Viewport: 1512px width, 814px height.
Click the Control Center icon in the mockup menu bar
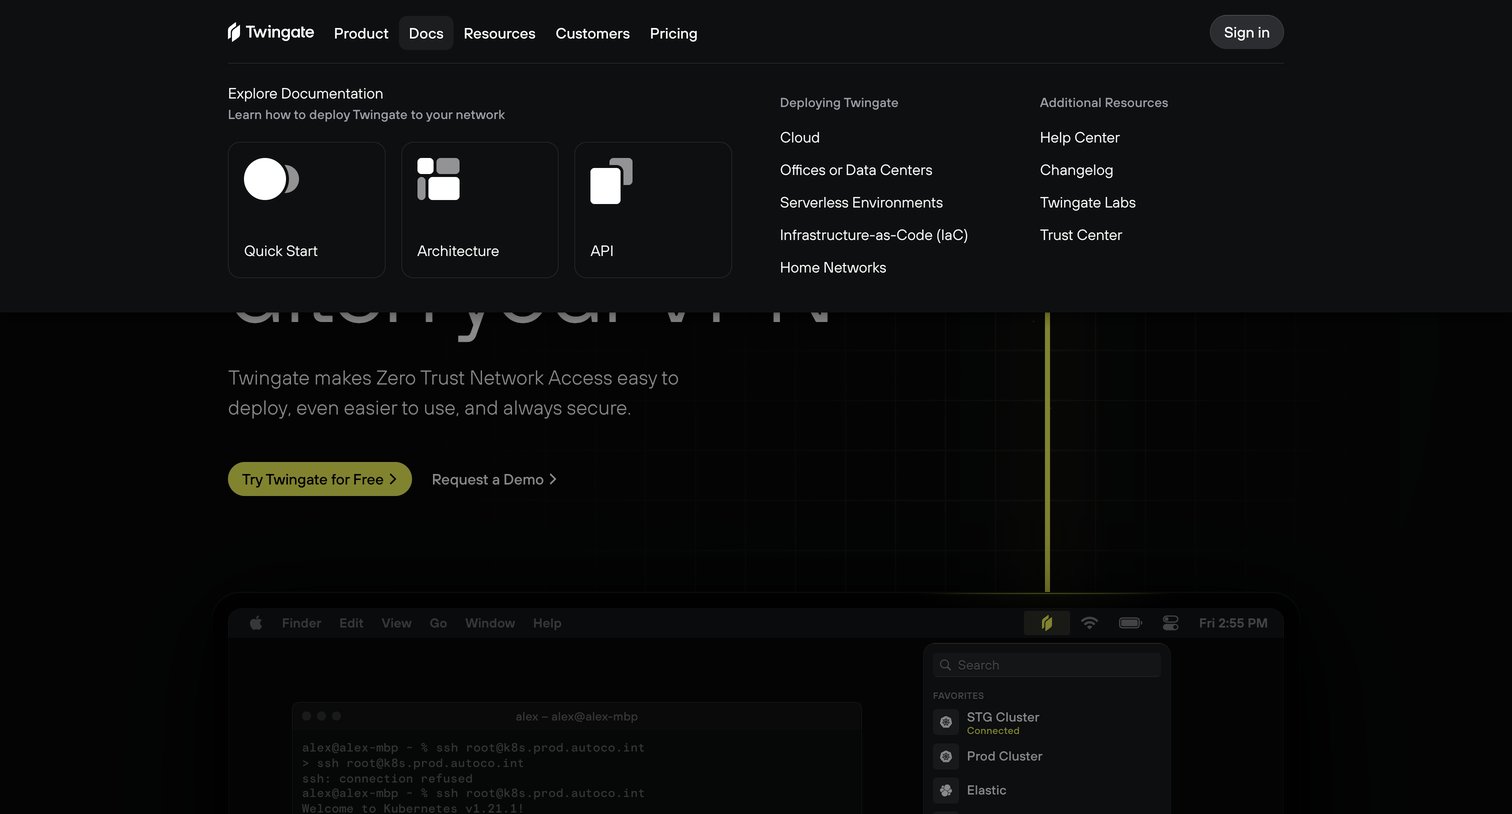[1171, 623]
